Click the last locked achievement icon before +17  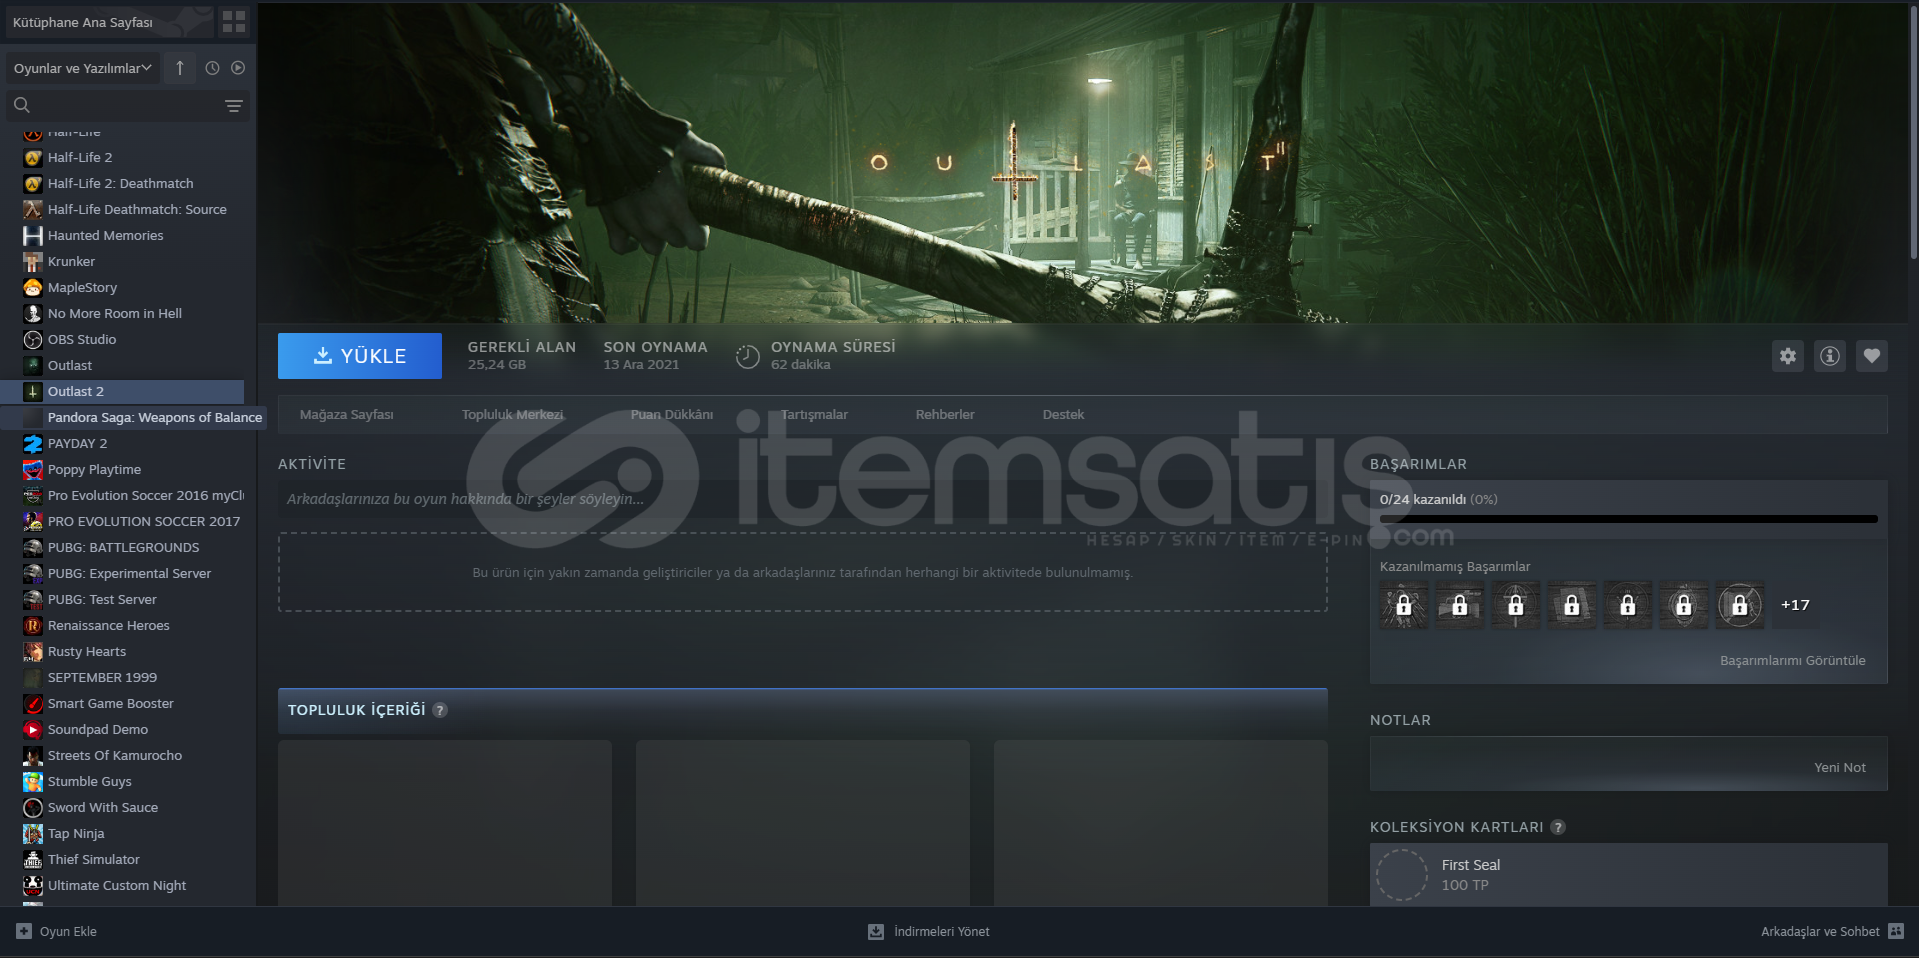[x=1740, y=605]
